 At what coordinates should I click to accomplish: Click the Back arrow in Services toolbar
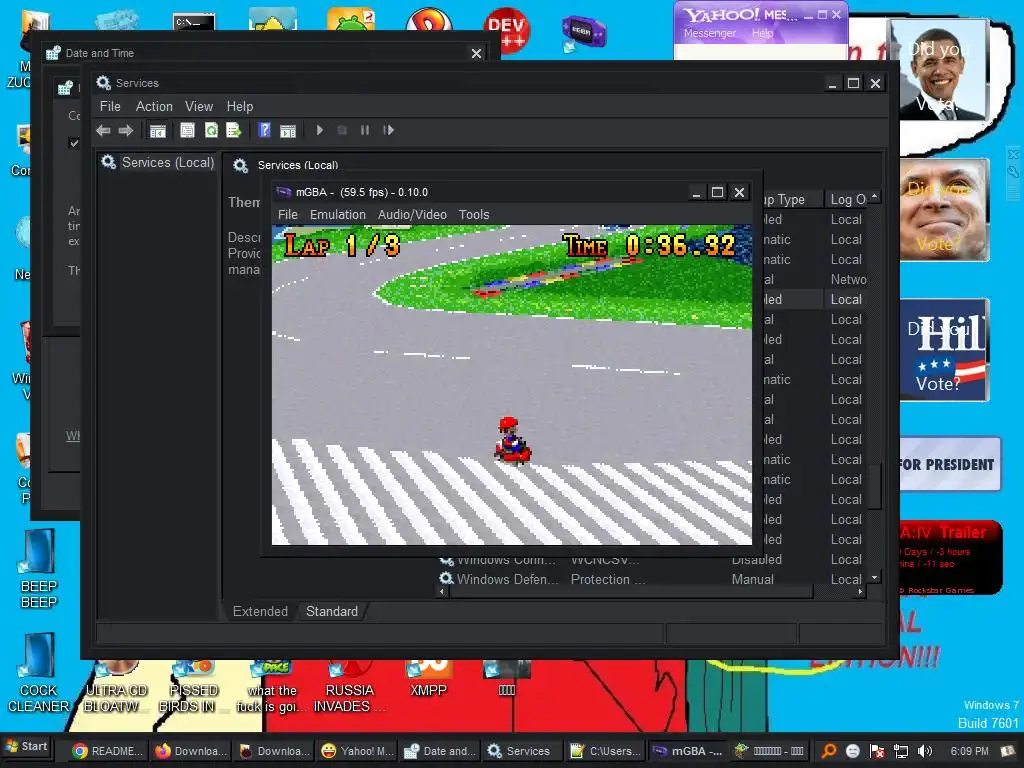click(103, 131)
